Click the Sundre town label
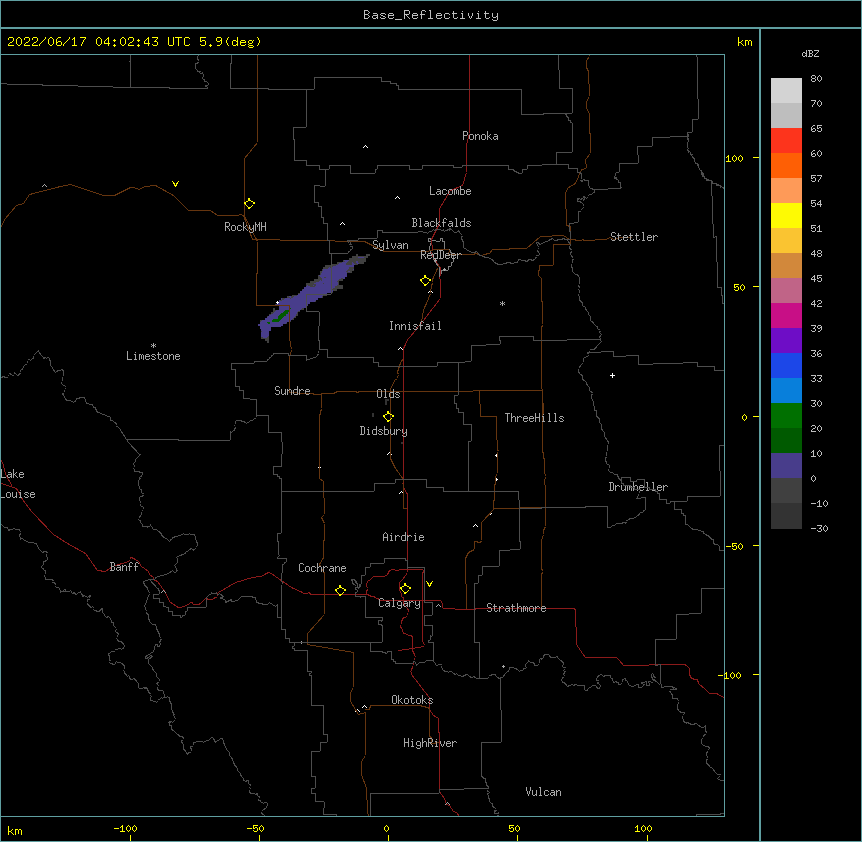862x842 pixels. pyautogui.click(x=292, y=391)
